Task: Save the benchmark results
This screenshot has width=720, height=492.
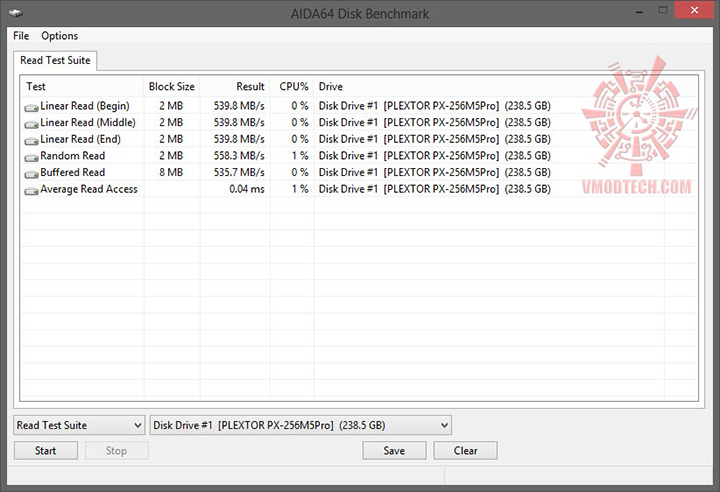Action: [x=394, y=451]
